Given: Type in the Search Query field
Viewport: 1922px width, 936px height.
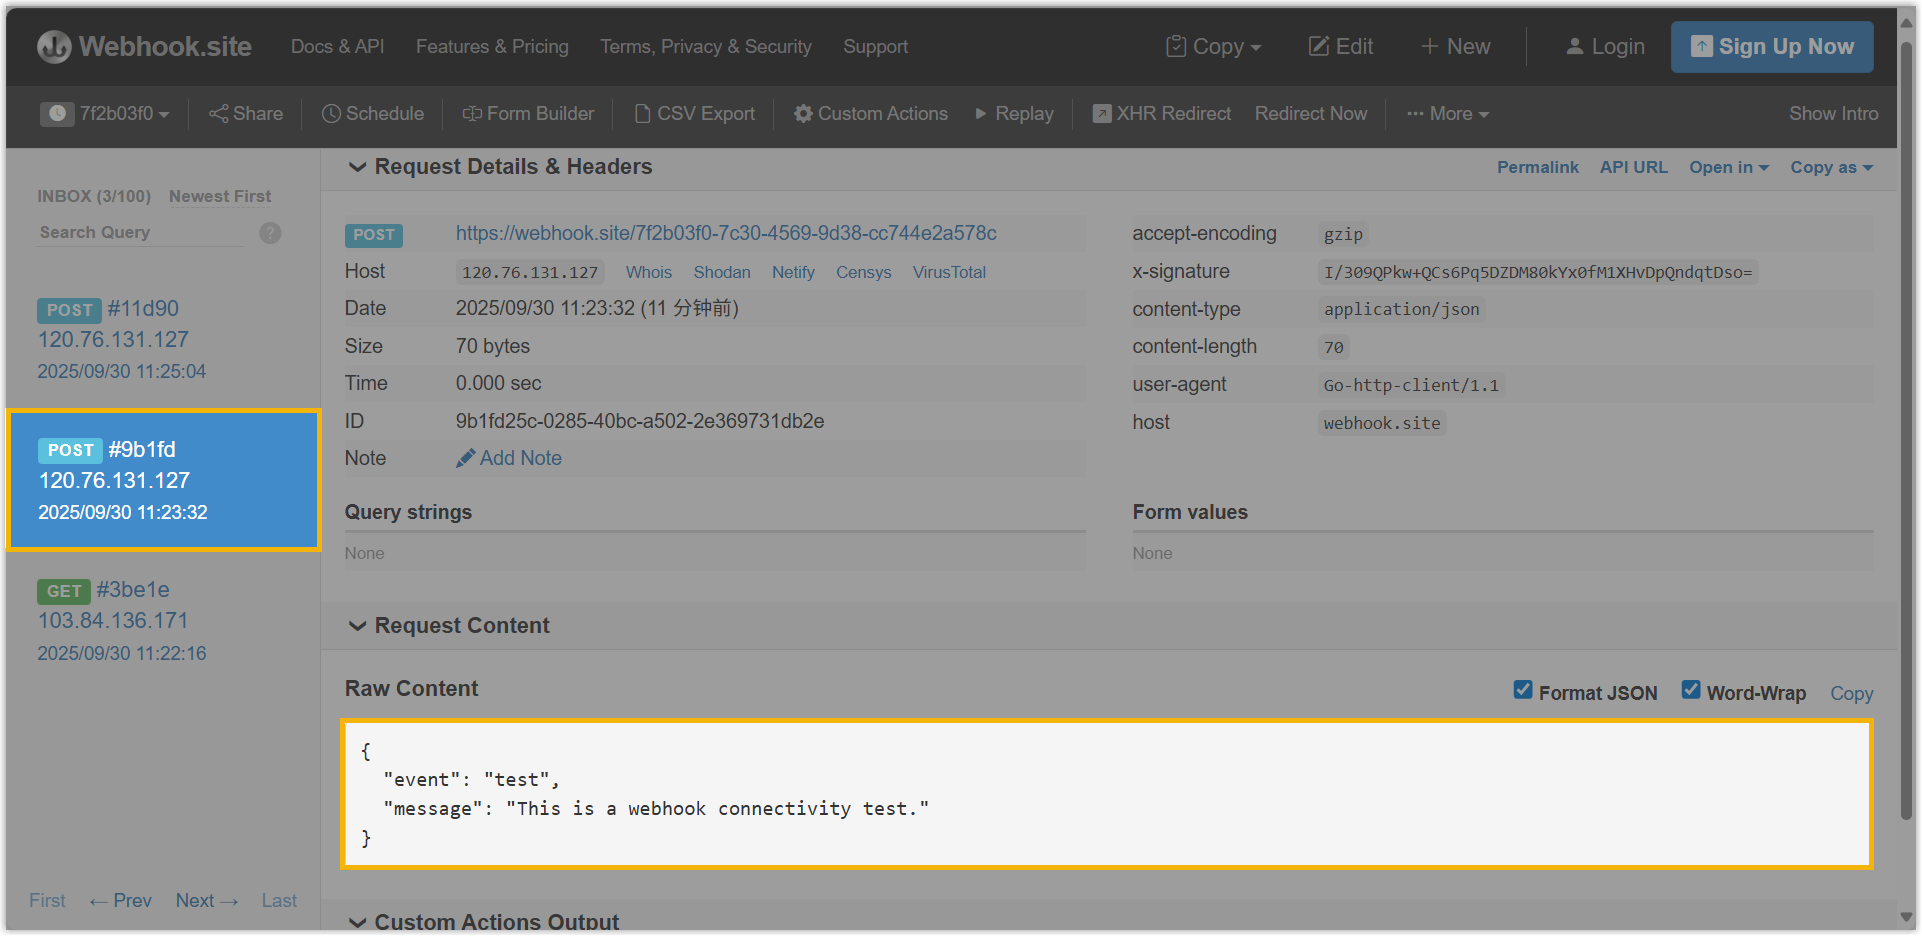Looking at the screenshot, I should [x=140, y=233].
